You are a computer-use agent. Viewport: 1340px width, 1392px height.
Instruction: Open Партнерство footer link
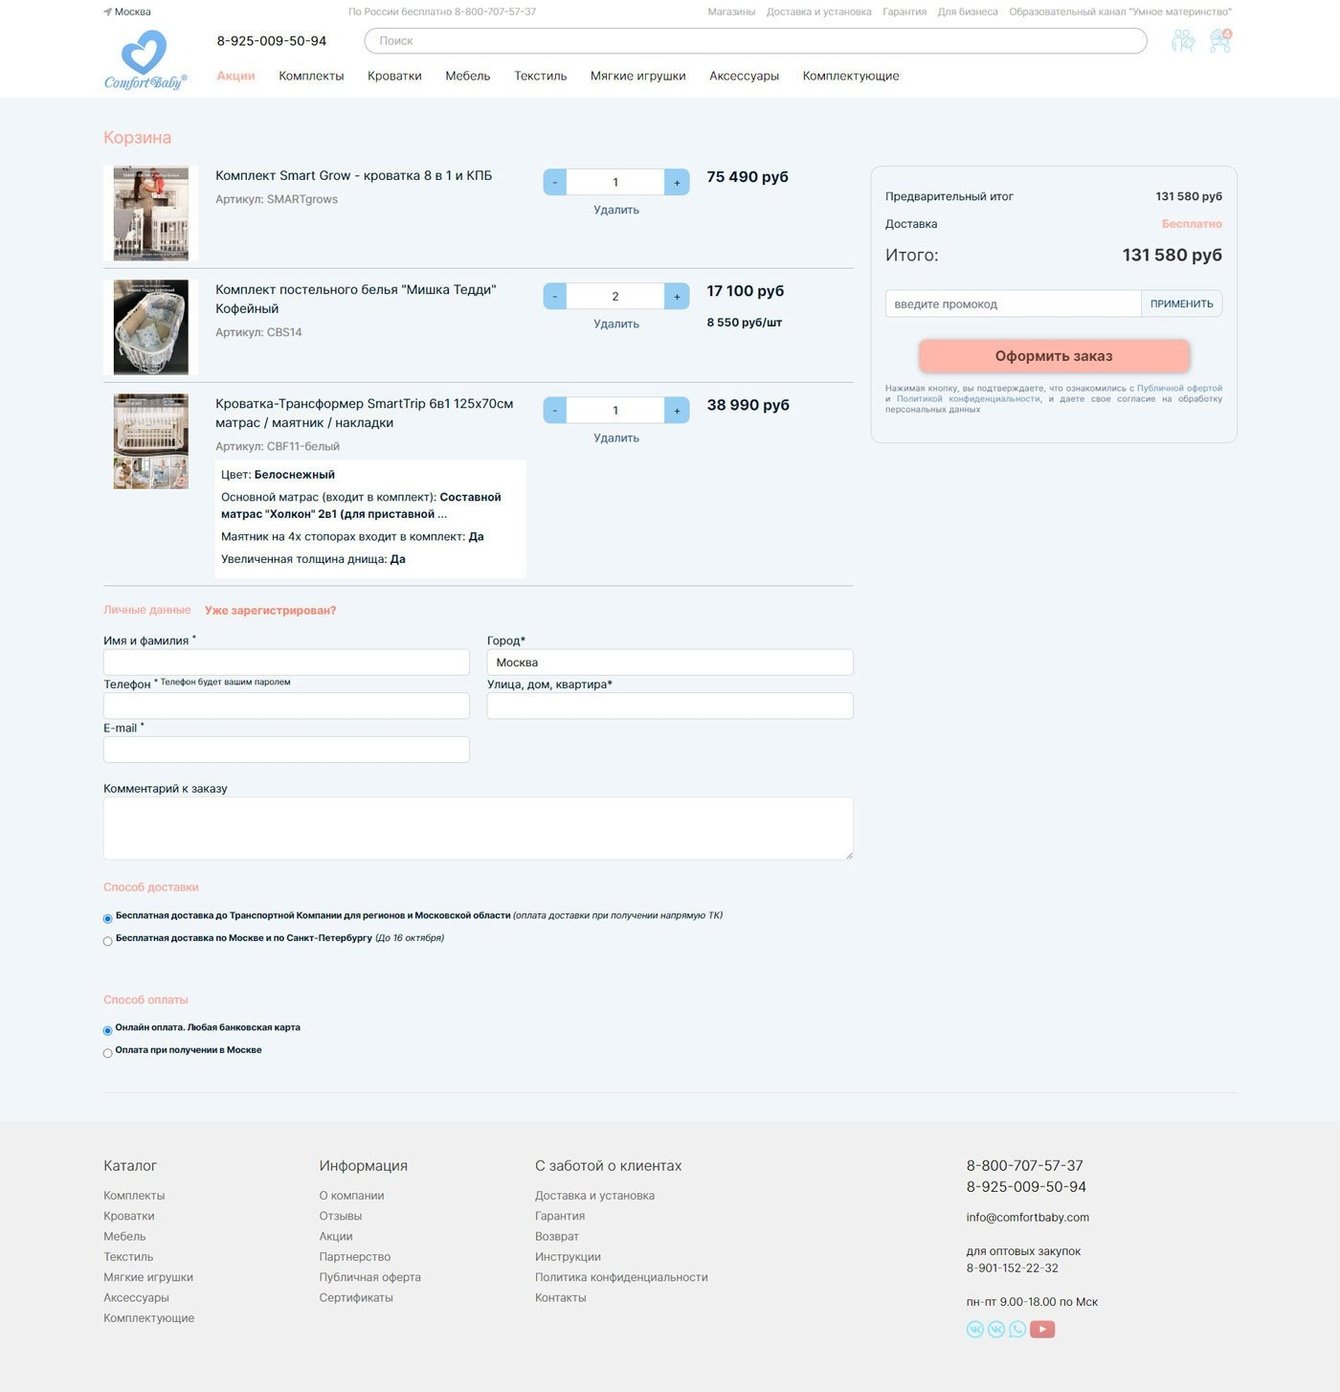tap(355, 1257)
